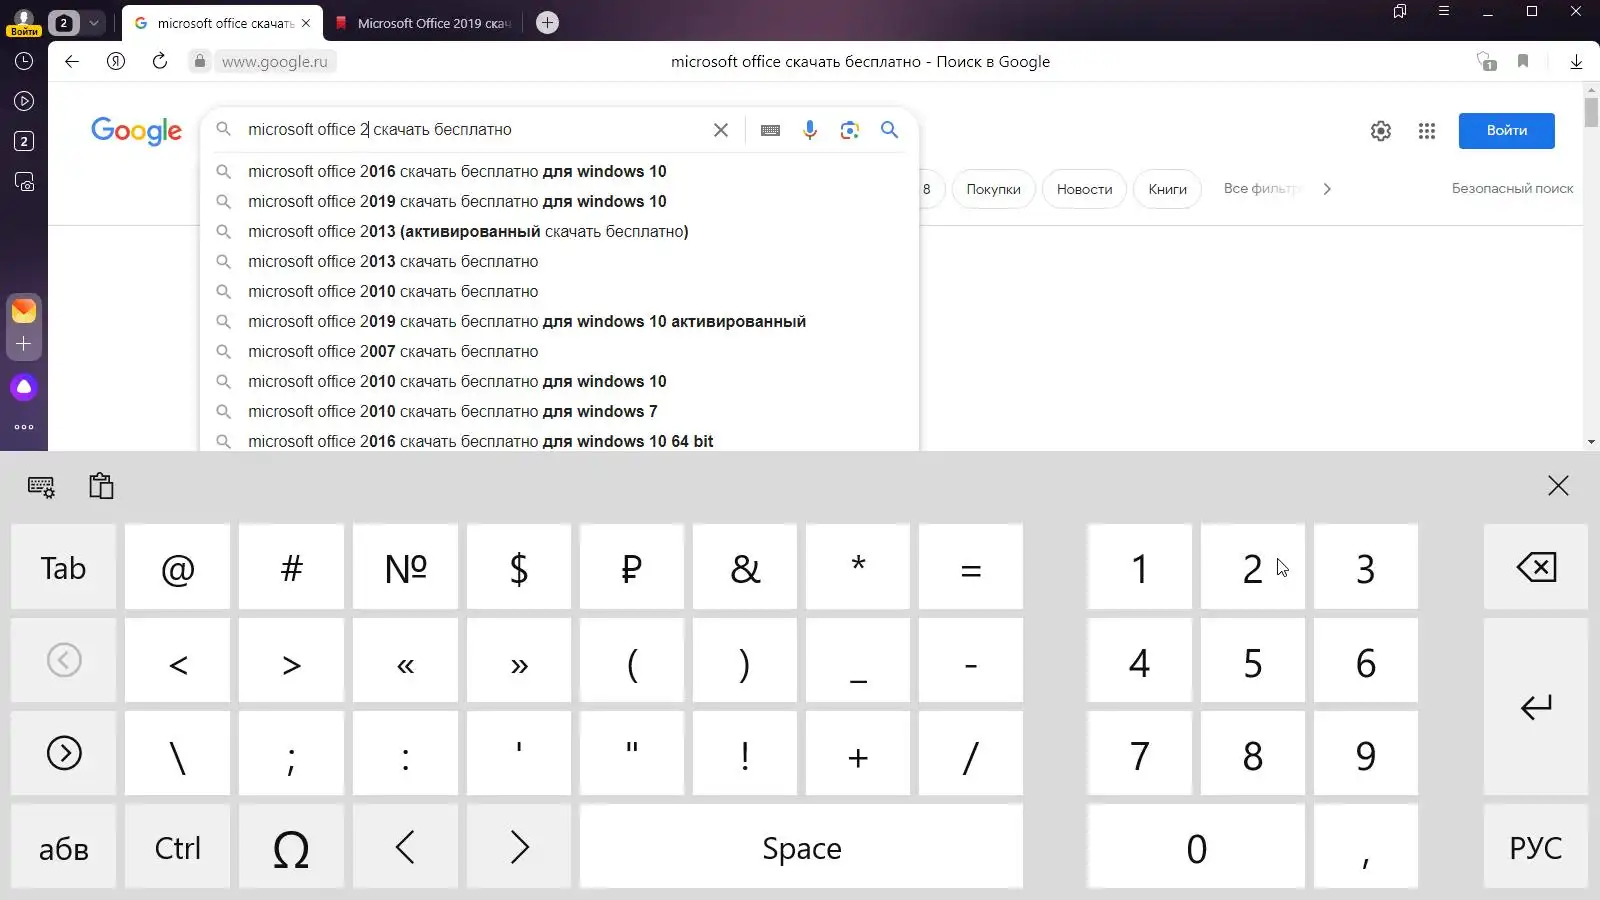Screen dimensions: 1600x900
Task: Add a sidebar shortcut with plus icon
Action: [24, 344]
